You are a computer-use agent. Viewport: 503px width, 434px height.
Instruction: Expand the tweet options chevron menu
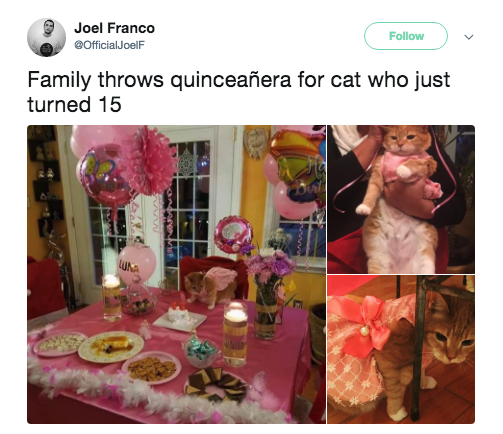point(469,37)
